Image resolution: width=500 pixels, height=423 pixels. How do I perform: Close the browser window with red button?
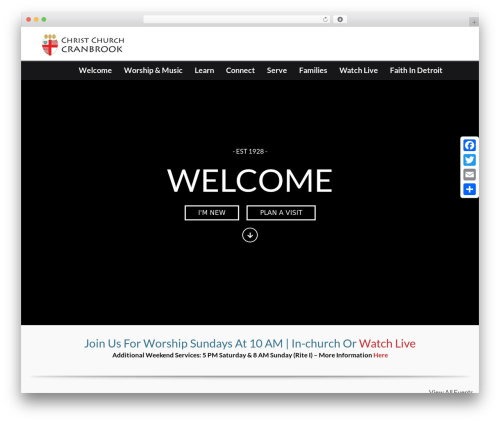29,20
